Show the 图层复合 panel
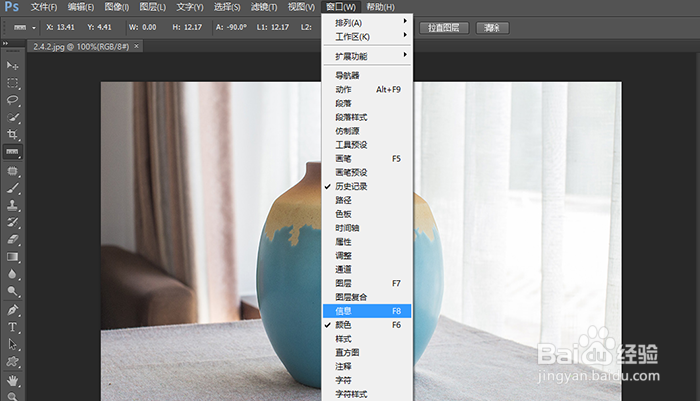Screen dimensions: 700x401 coord(367,297)
